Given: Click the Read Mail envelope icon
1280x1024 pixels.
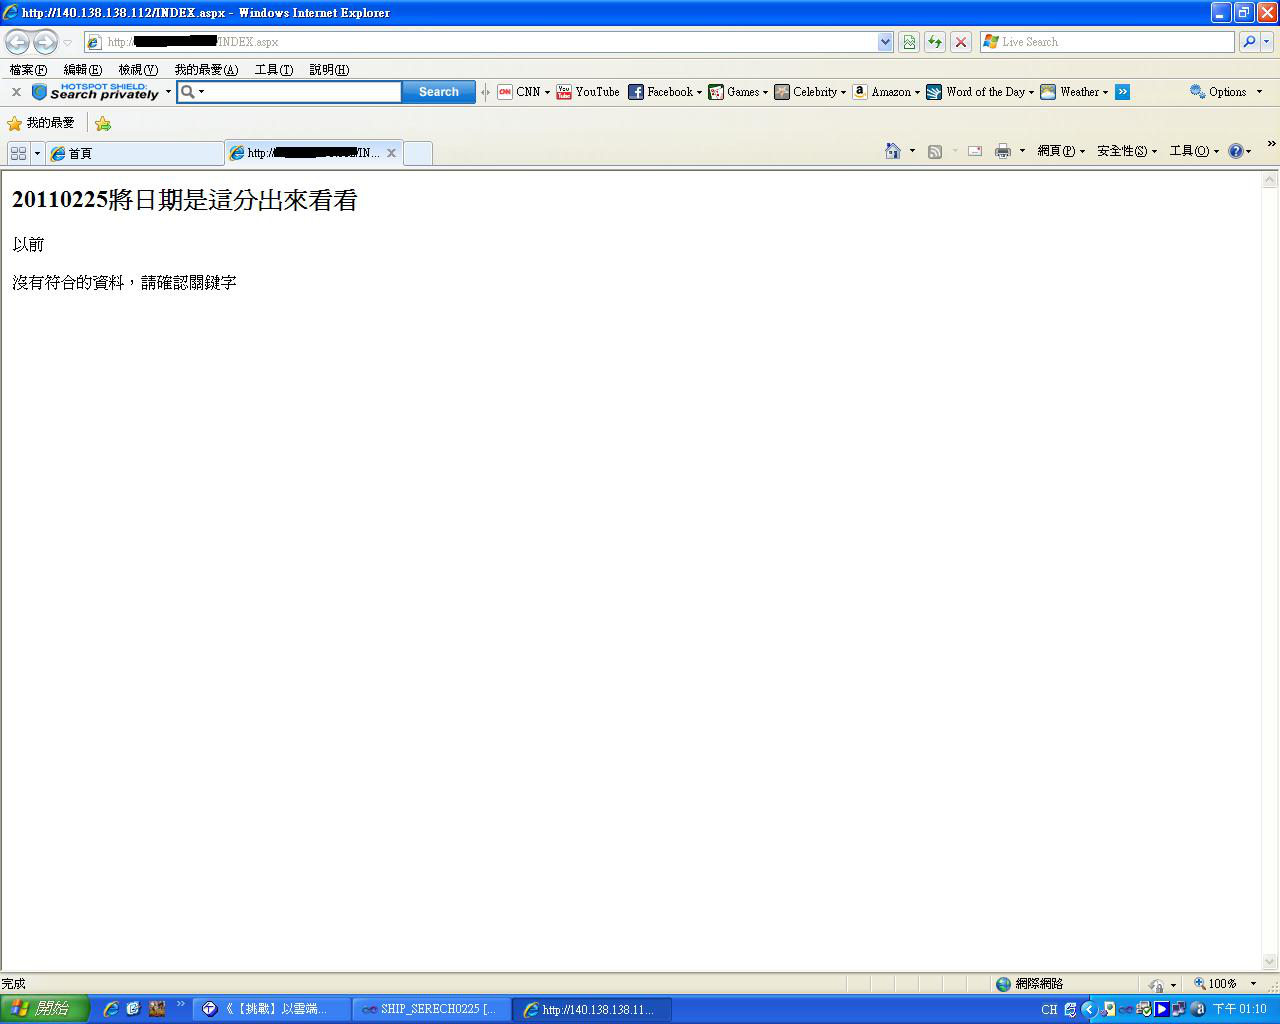Looking at the screenshot, I should pyautogui.click(x=975, y=151).
